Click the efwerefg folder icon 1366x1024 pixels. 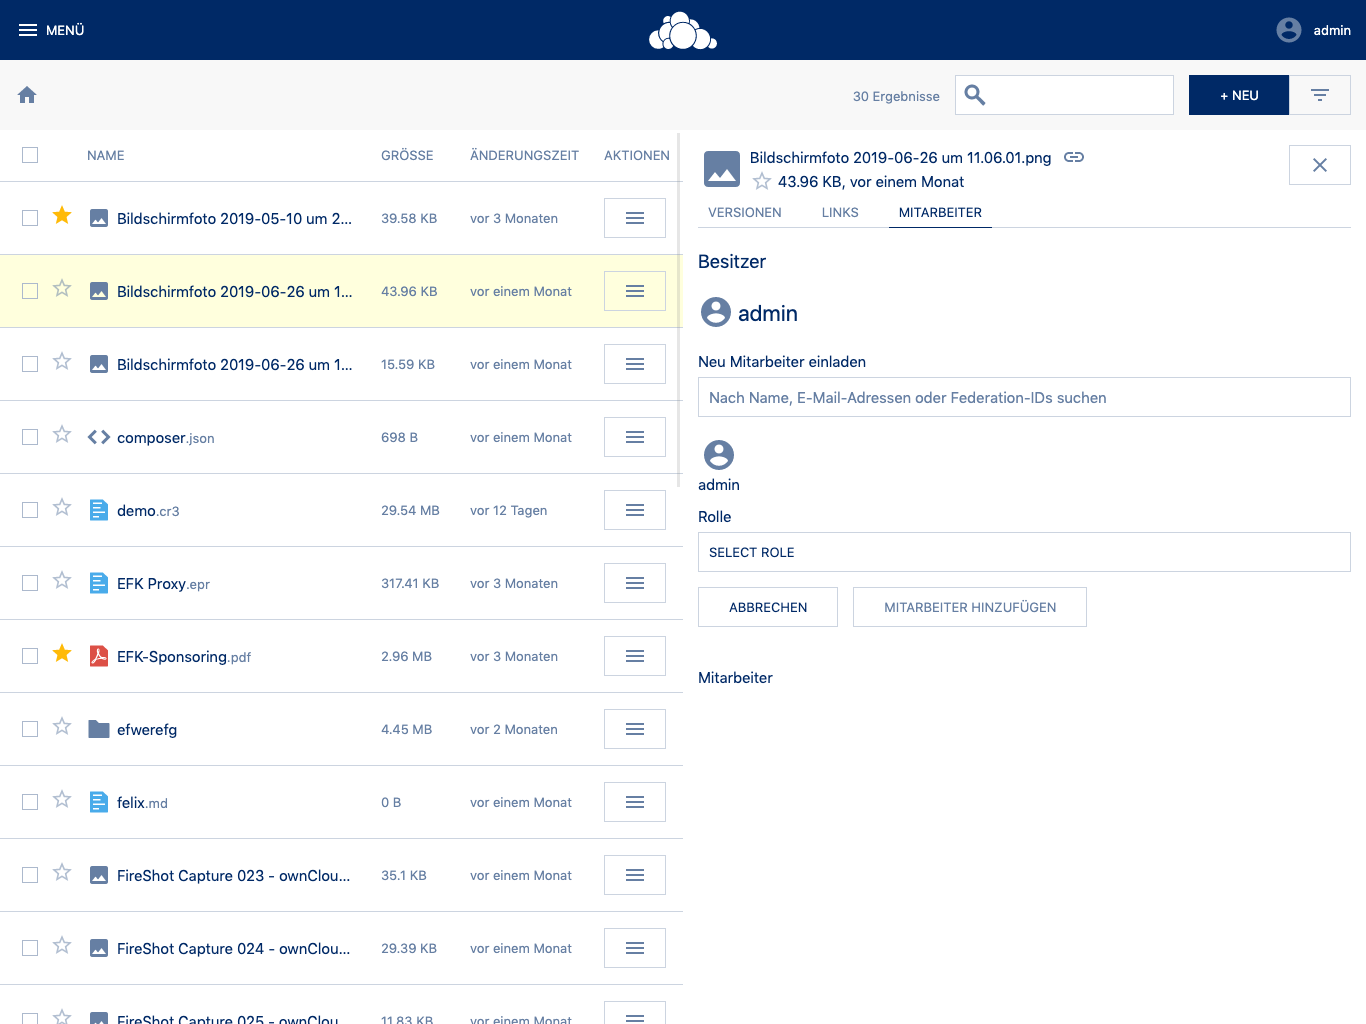[x=99, y=729]
